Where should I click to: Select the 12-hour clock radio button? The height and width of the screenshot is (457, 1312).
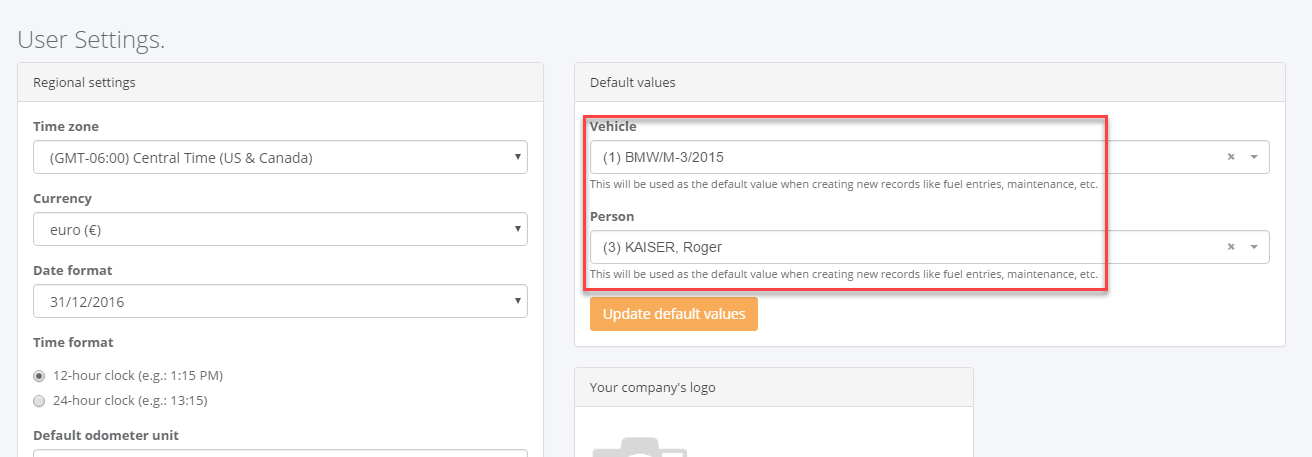pos(39,376)
